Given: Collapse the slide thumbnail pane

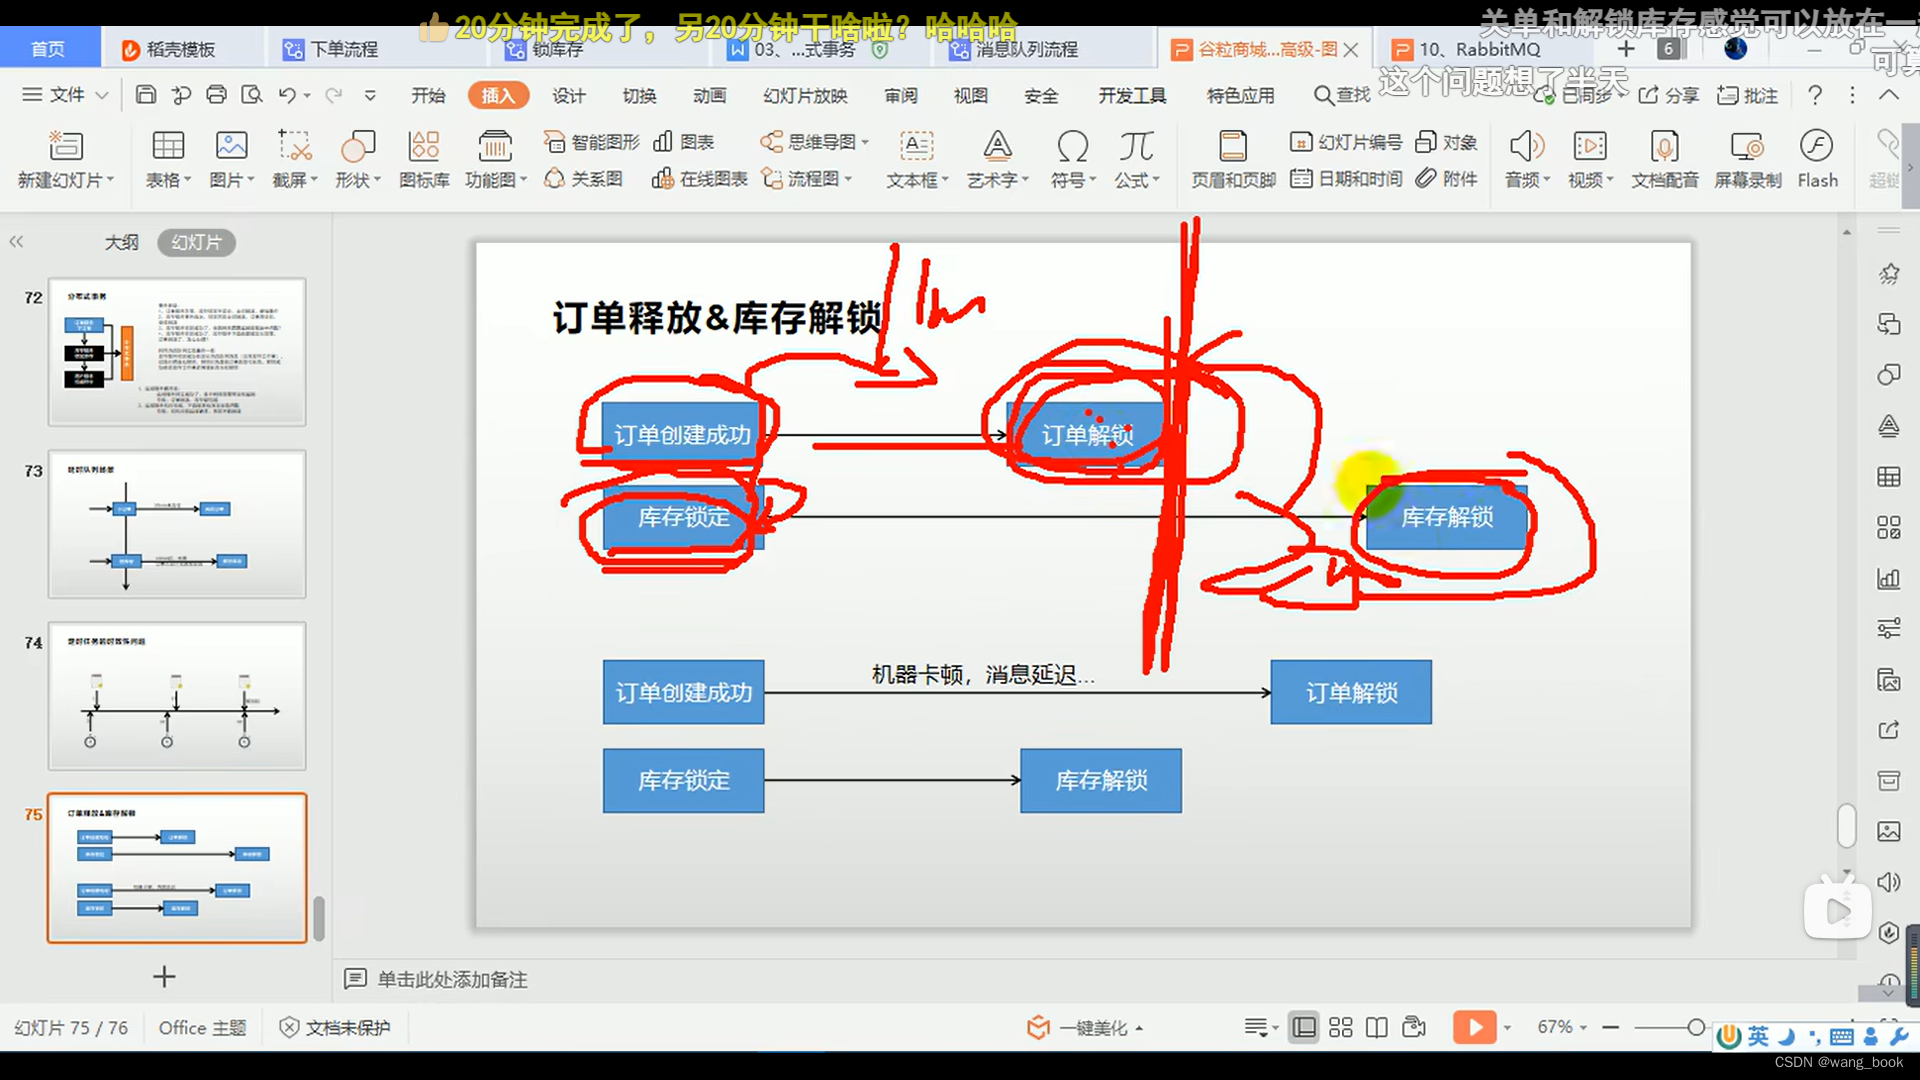Looking at the screenshot, I should pyautogui.click(x=16, y=242).
